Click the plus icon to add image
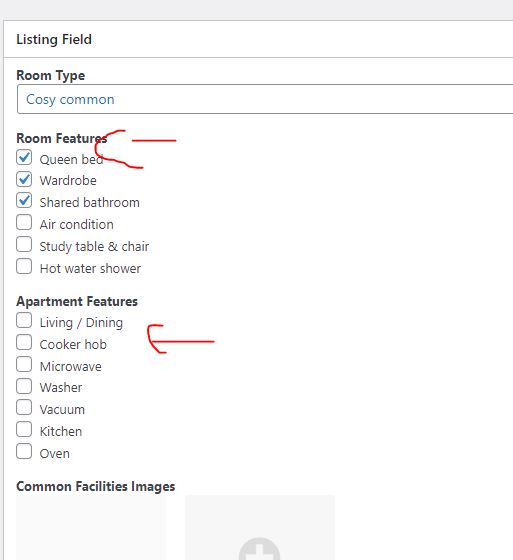The image size is (513, 560). (x=259, y=549)
